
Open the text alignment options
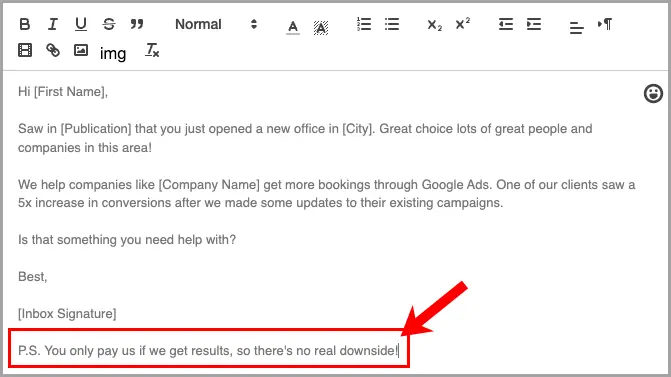coord(576,27)
